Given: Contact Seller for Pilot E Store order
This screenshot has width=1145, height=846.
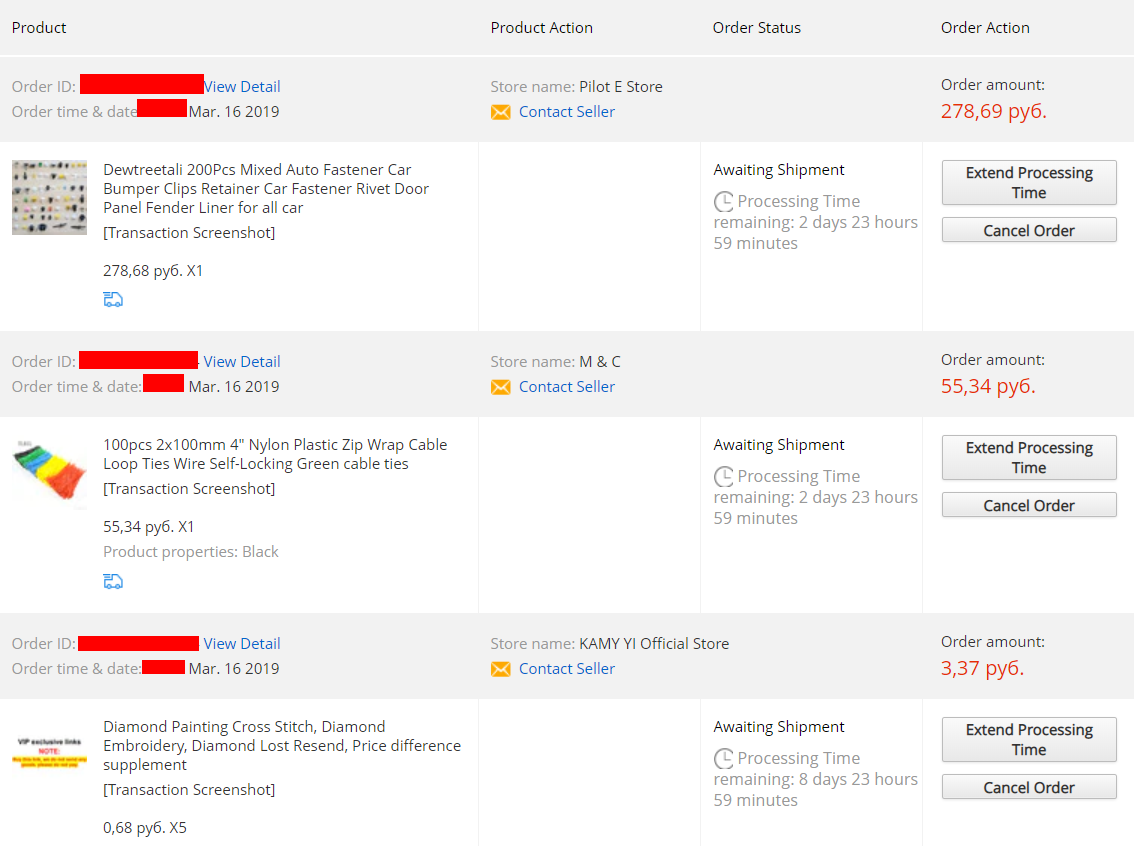Looking at the screenshot, I should pyautogui.click(x=567, y=112).
